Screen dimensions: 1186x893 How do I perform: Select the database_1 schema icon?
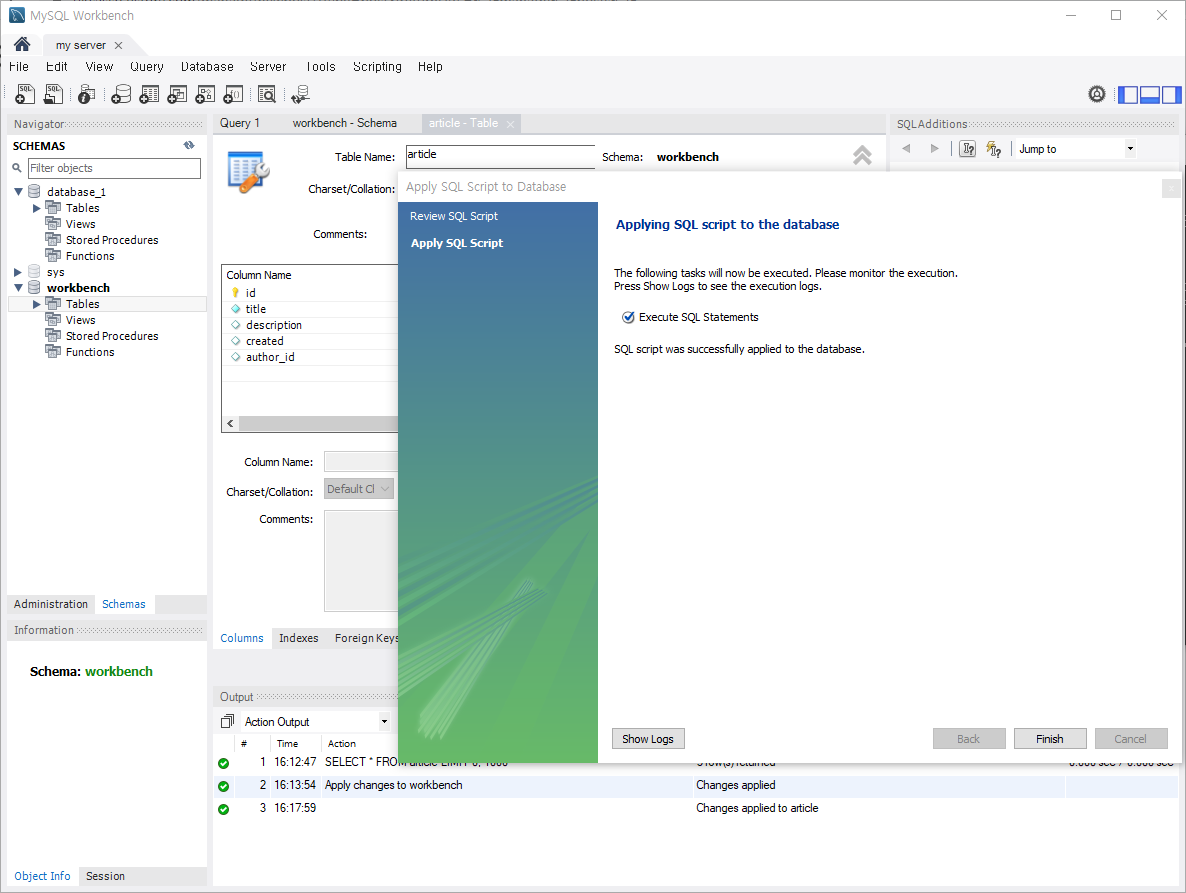(34, 191)
